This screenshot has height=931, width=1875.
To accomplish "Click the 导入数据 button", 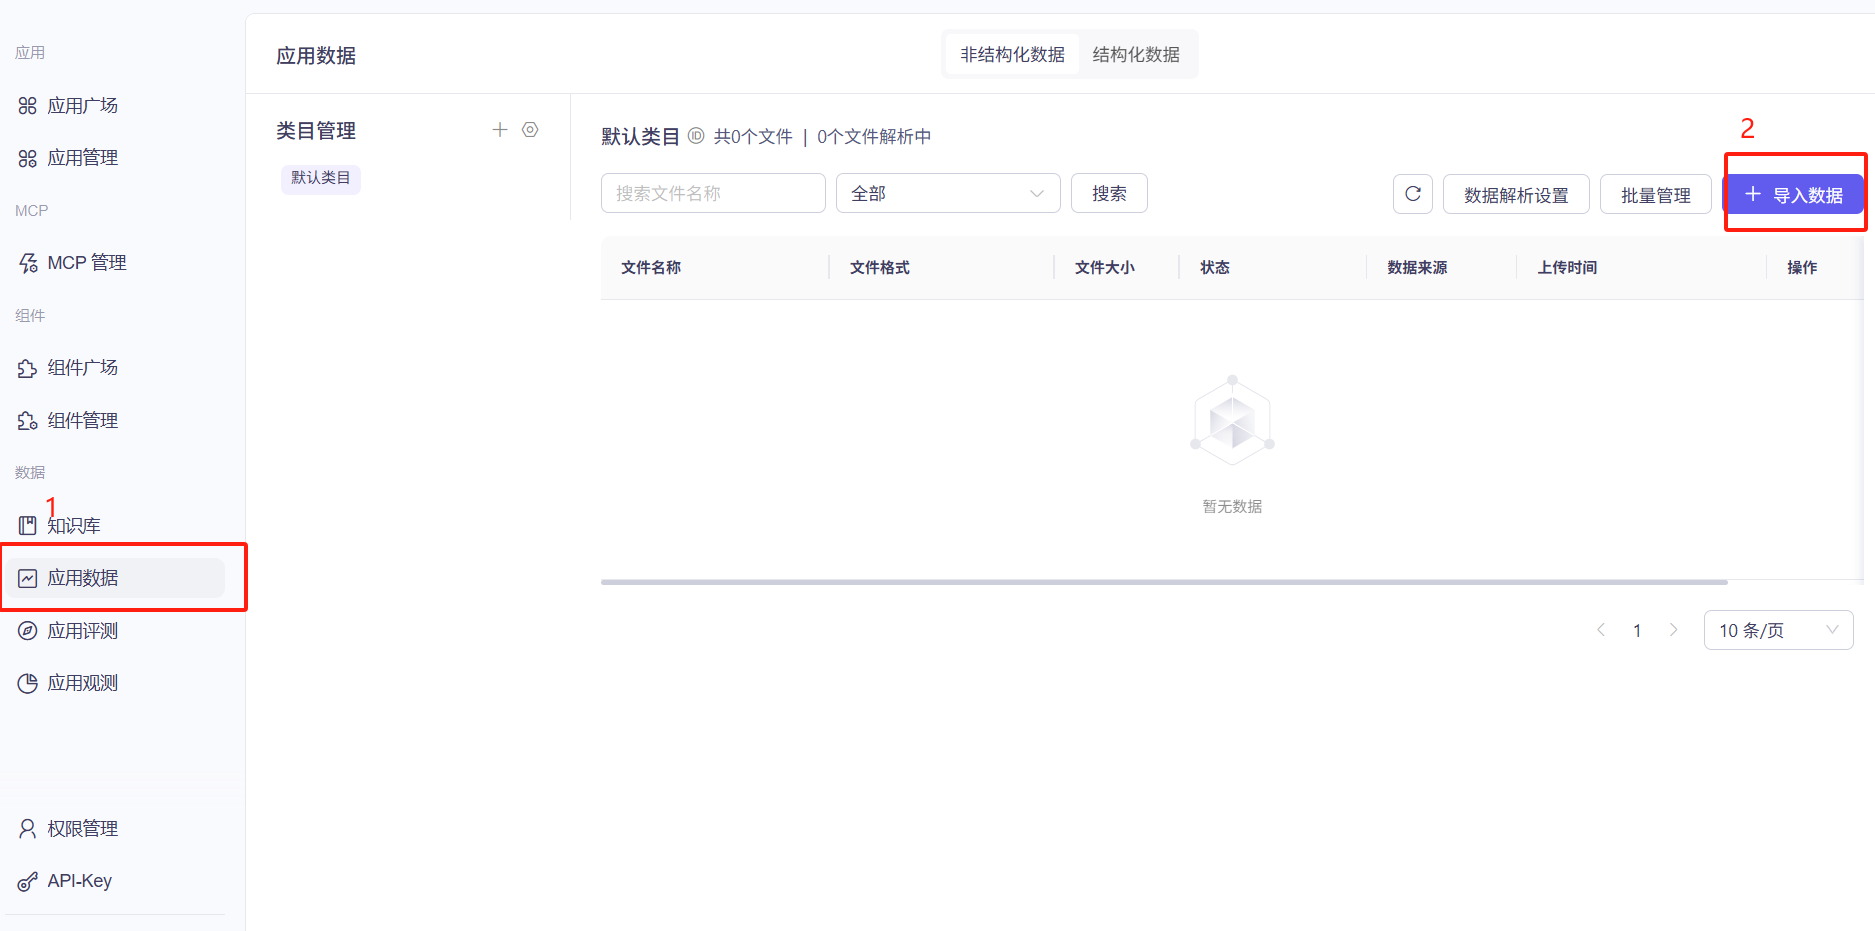I will (1795, 194).
